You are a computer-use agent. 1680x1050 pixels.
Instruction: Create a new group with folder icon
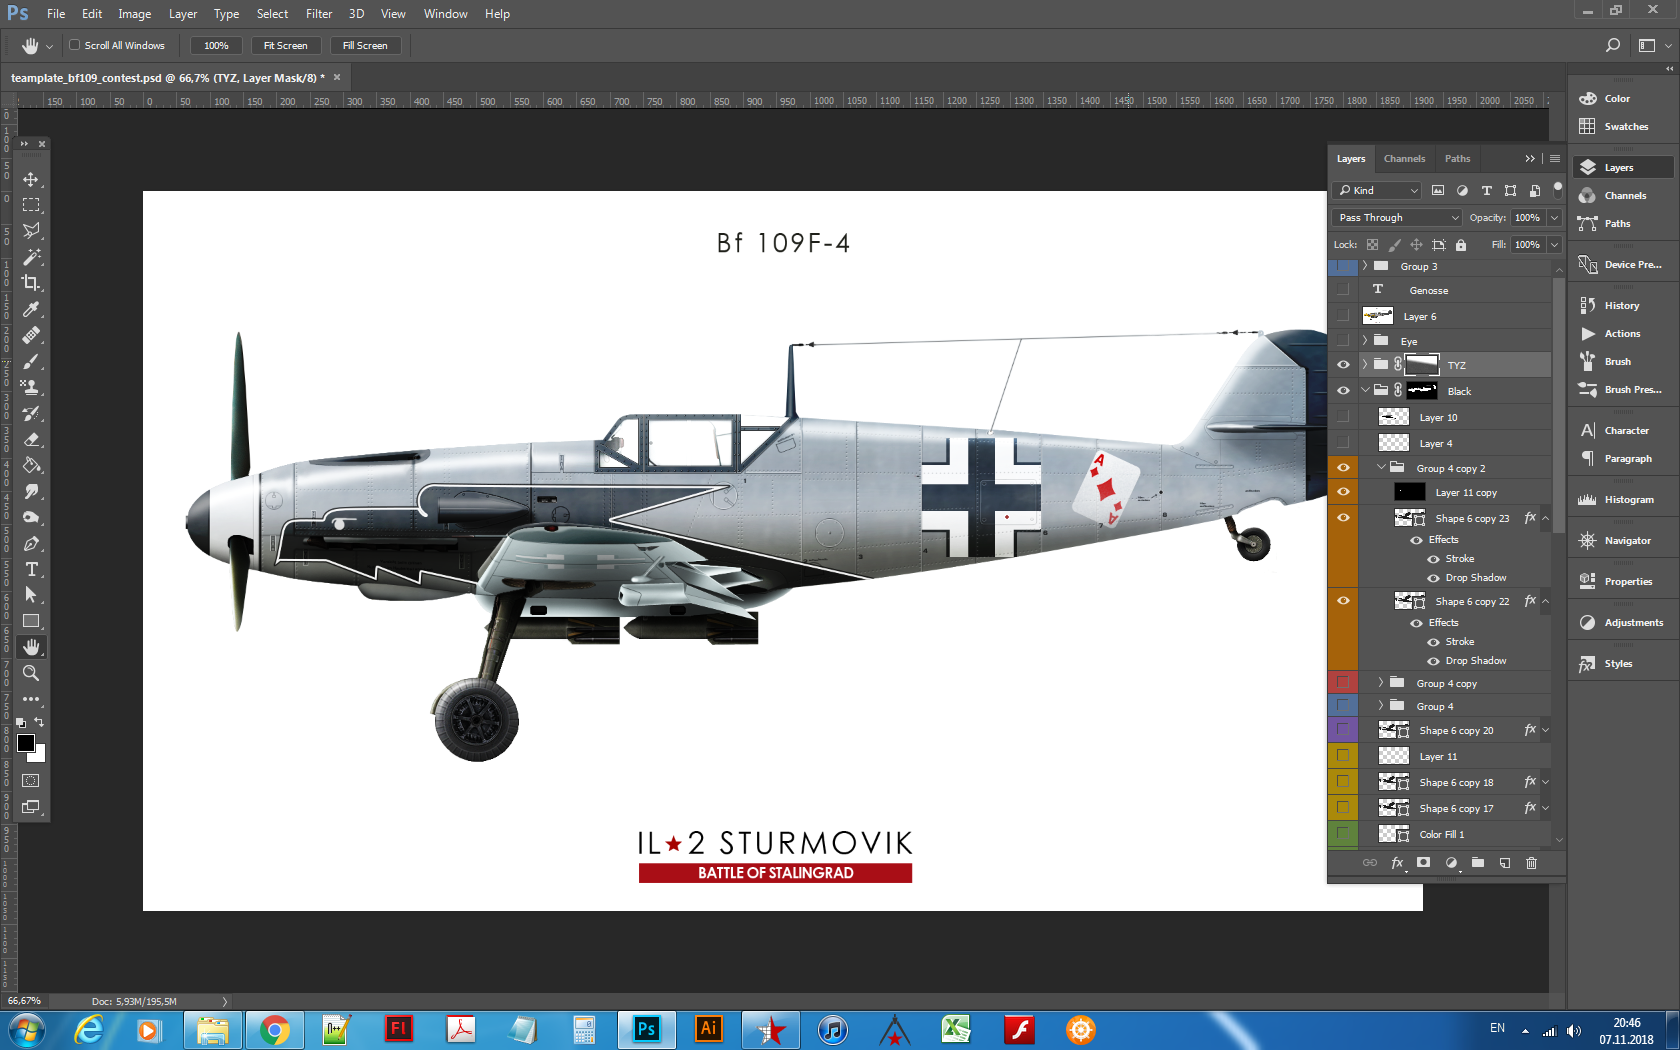pyautogui.click(x=1478, y=863)
